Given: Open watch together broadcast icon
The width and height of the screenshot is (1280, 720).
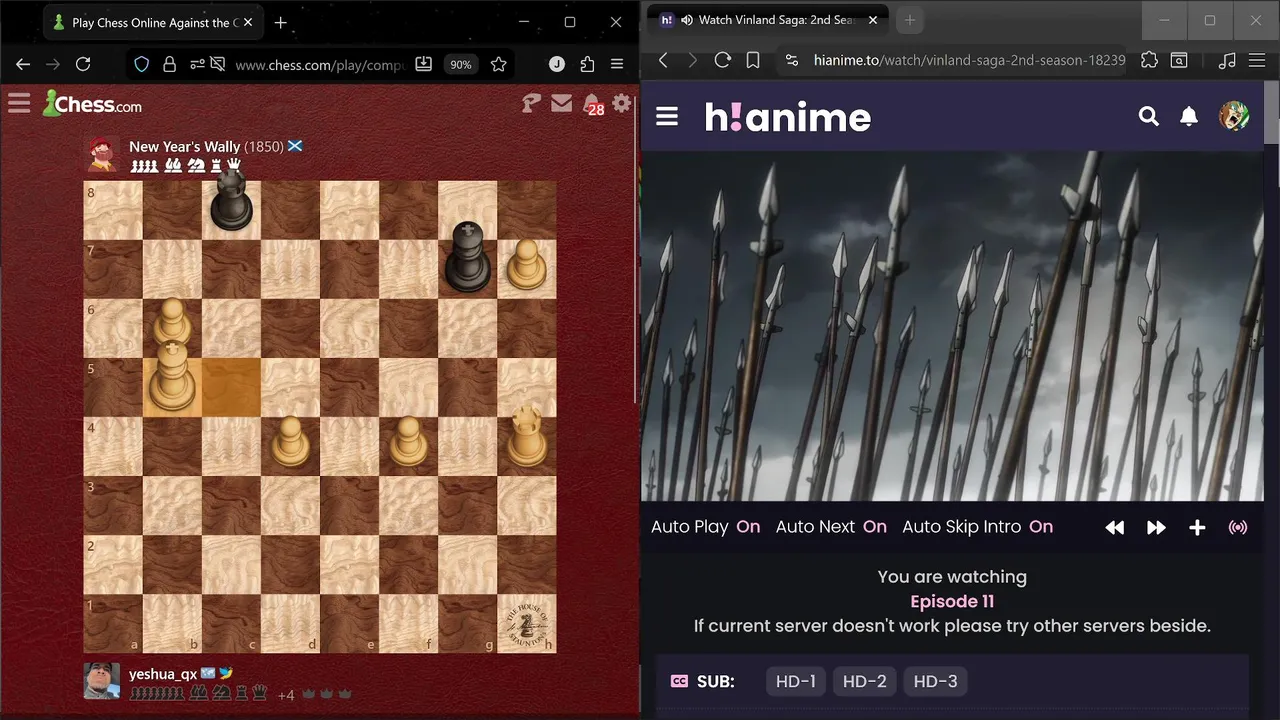Looking at the screenshot, I should point(1238,528).
